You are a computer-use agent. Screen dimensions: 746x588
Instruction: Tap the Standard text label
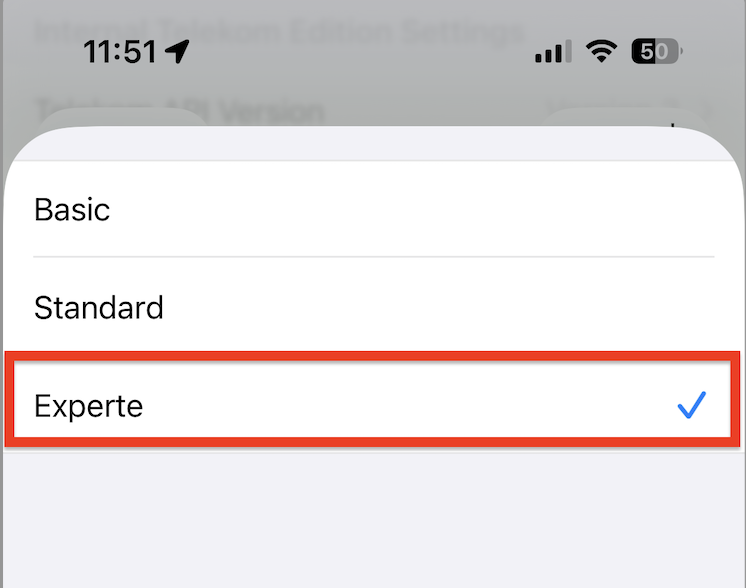(x=99, y=306)
